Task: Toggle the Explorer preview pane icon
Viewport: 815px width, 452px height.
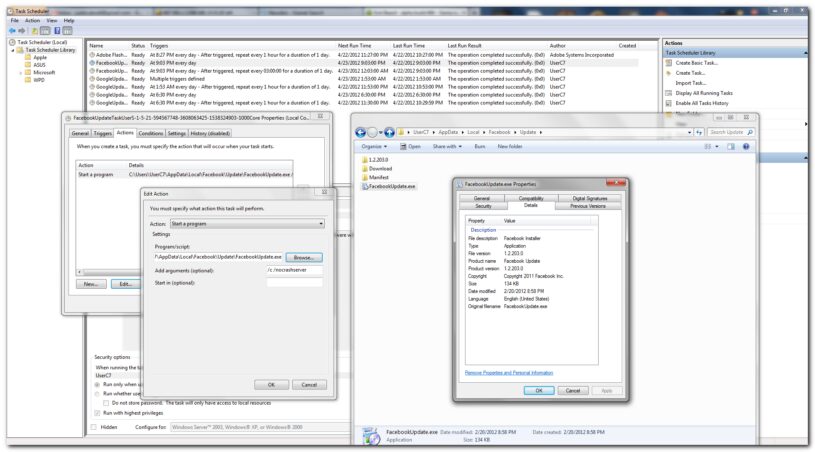Action: click(731, 147)
